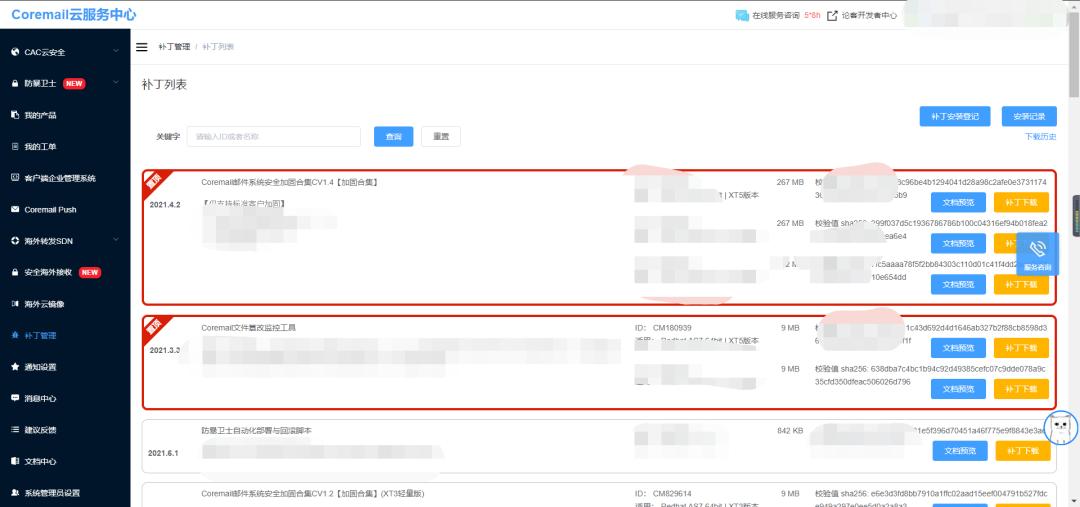The image size is (1080, 507).
Task: Click the 系统管理员设置 user icon
Action: pos(15,493)
